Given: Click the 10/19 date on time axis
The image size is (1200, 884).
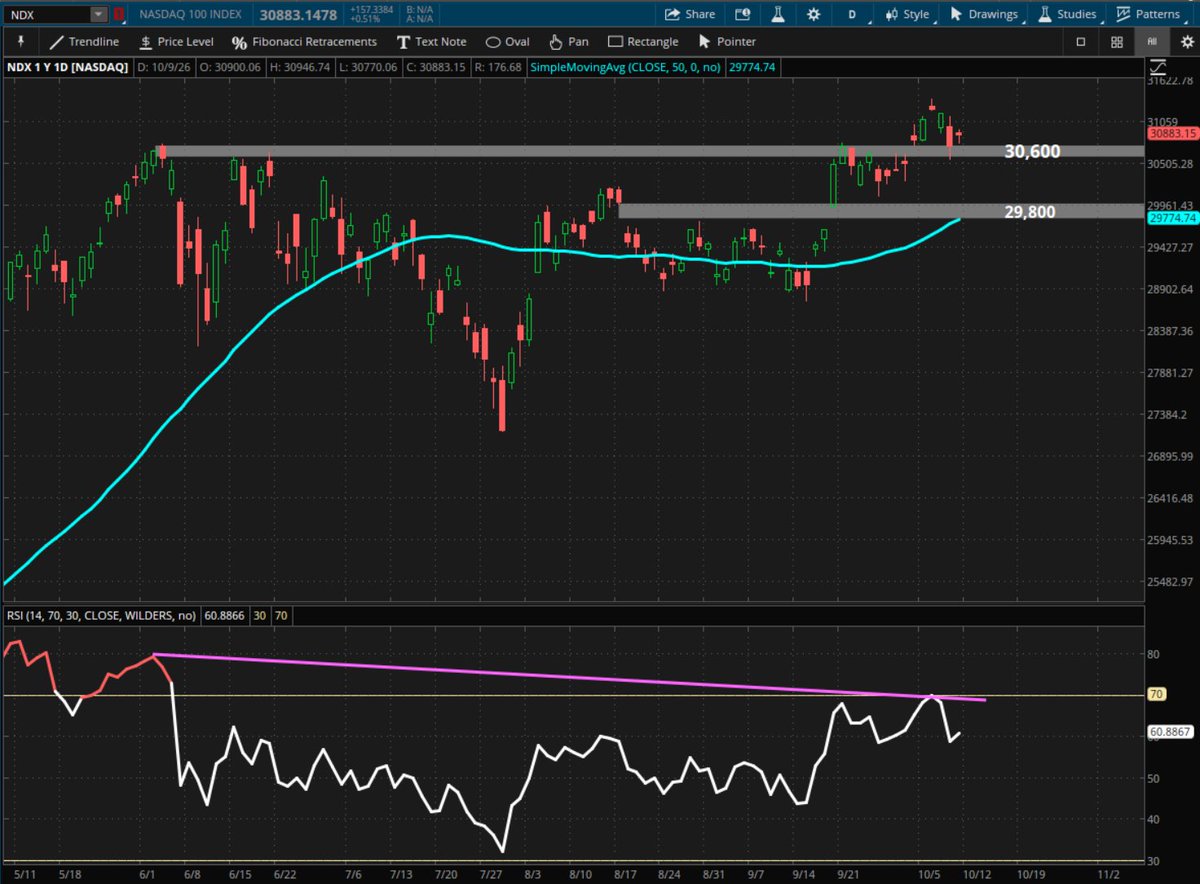Looking at the screenshot, I should point(1032,873).
